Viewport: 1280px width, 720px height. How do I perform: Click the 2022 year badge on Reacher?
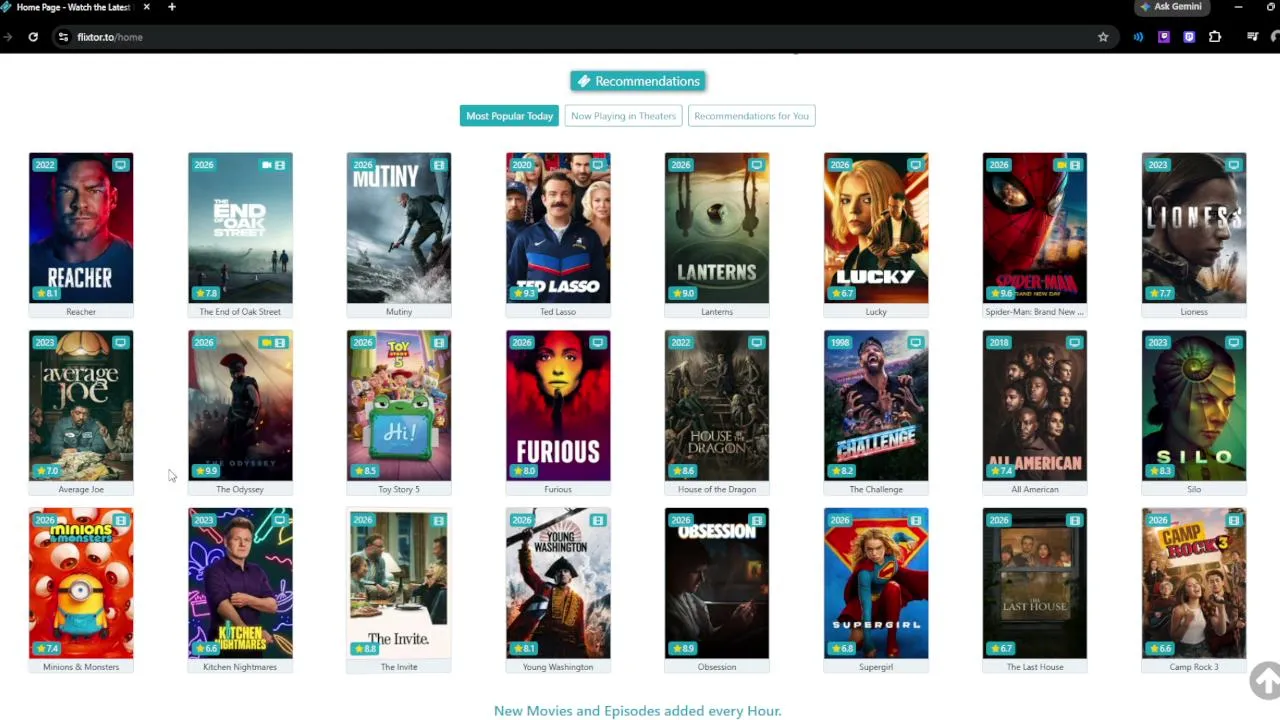[45, 165]
